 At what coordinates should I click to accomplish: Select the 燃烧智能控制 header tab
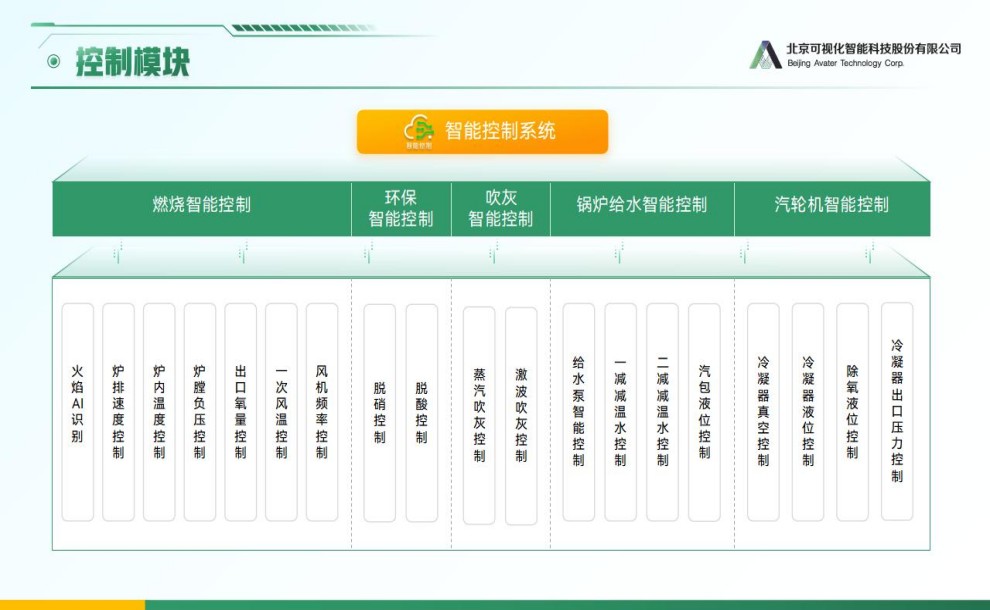coord(201,205)
